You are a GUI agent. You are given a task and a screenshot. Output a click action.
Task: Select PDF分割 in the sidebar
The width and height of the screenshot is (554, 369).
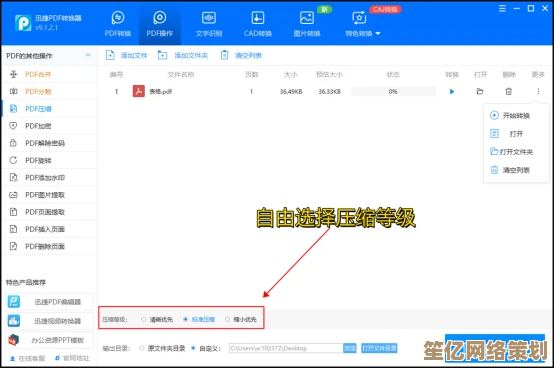coord(49,92)
